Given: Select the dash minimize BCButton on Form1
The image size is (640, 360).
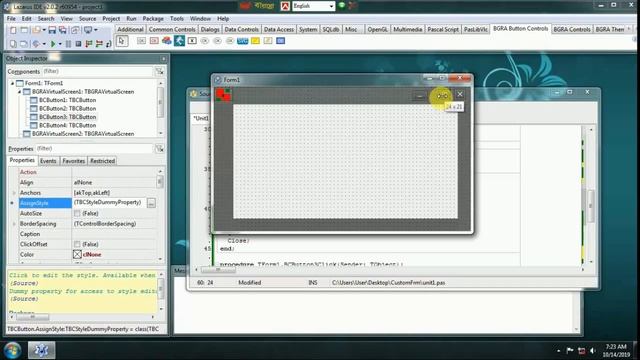Looking at the screenshot, I should [x=419, y=96].
